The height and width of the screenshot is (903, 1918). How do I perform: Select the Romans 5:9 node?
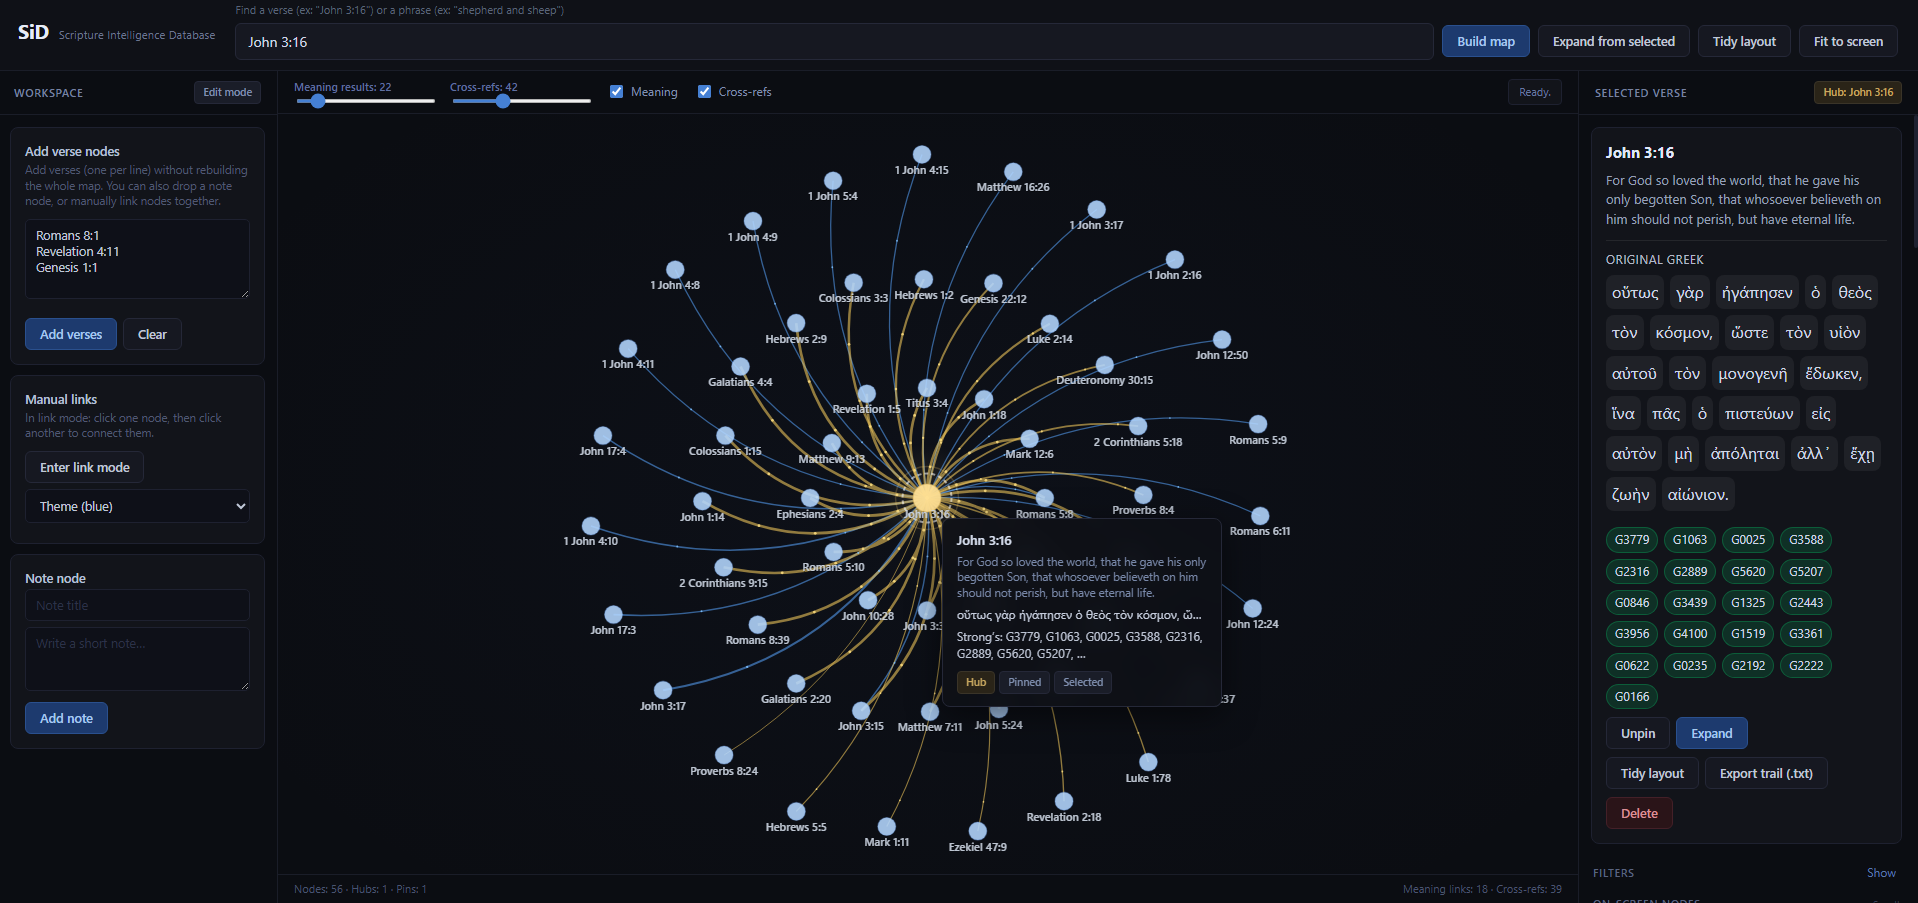[x=1258, y=424]
